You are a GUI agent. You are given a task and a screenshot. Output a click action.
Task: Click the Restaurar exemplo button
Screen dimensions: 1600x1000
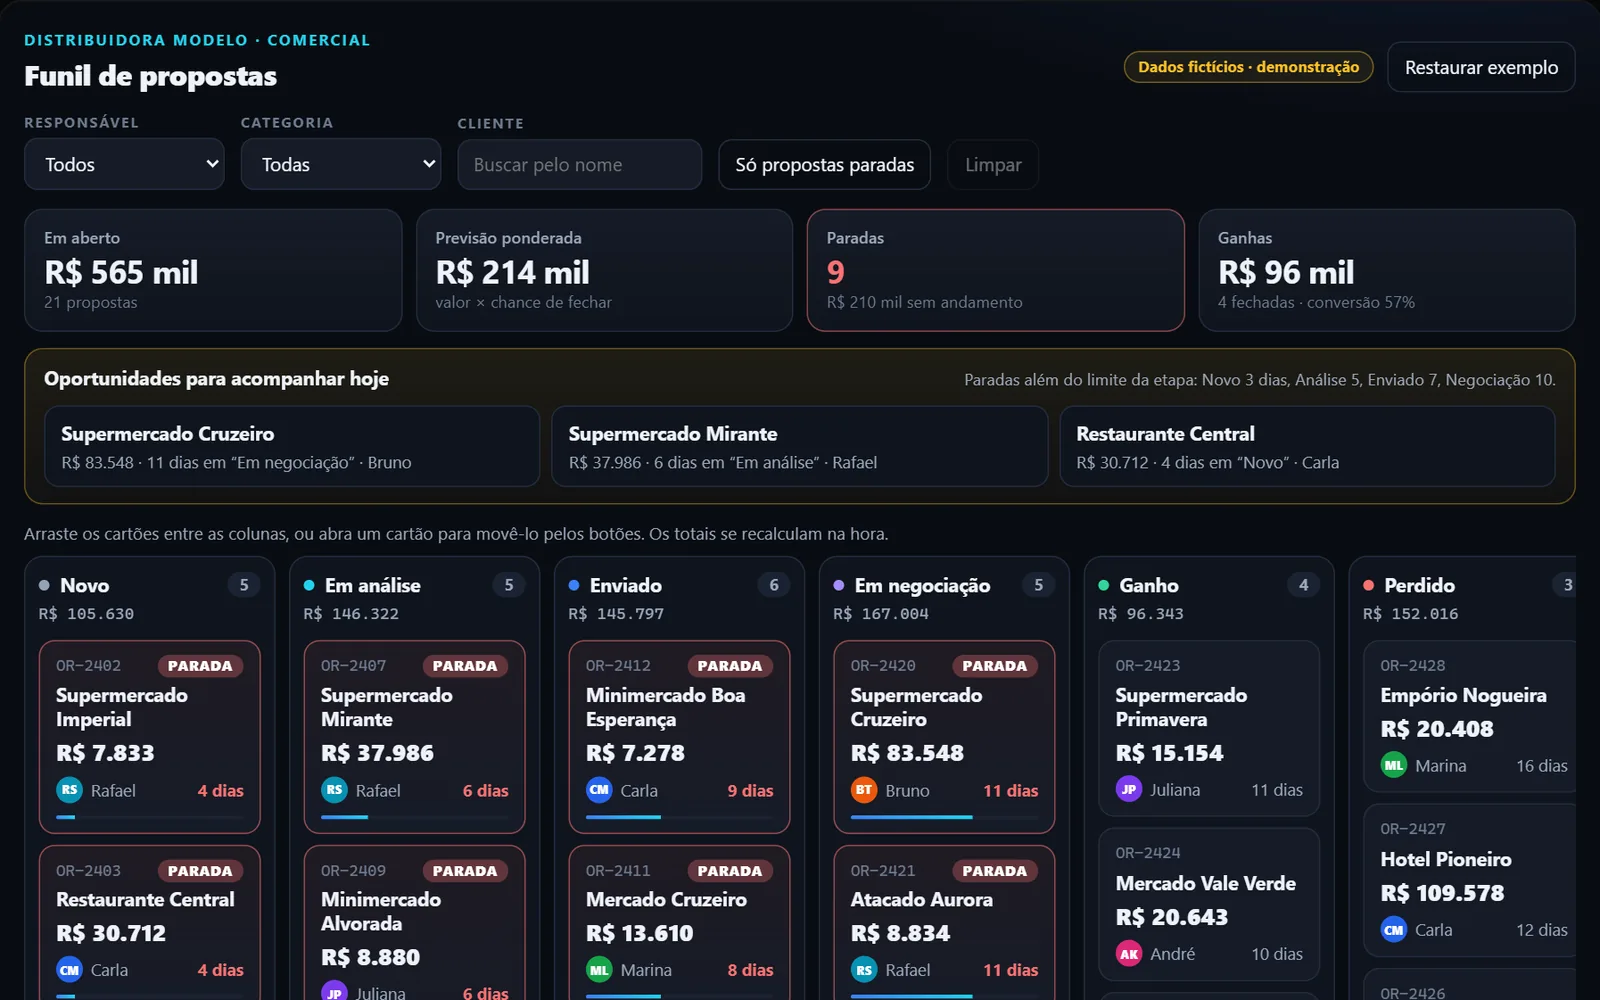tap(1481, 67)
